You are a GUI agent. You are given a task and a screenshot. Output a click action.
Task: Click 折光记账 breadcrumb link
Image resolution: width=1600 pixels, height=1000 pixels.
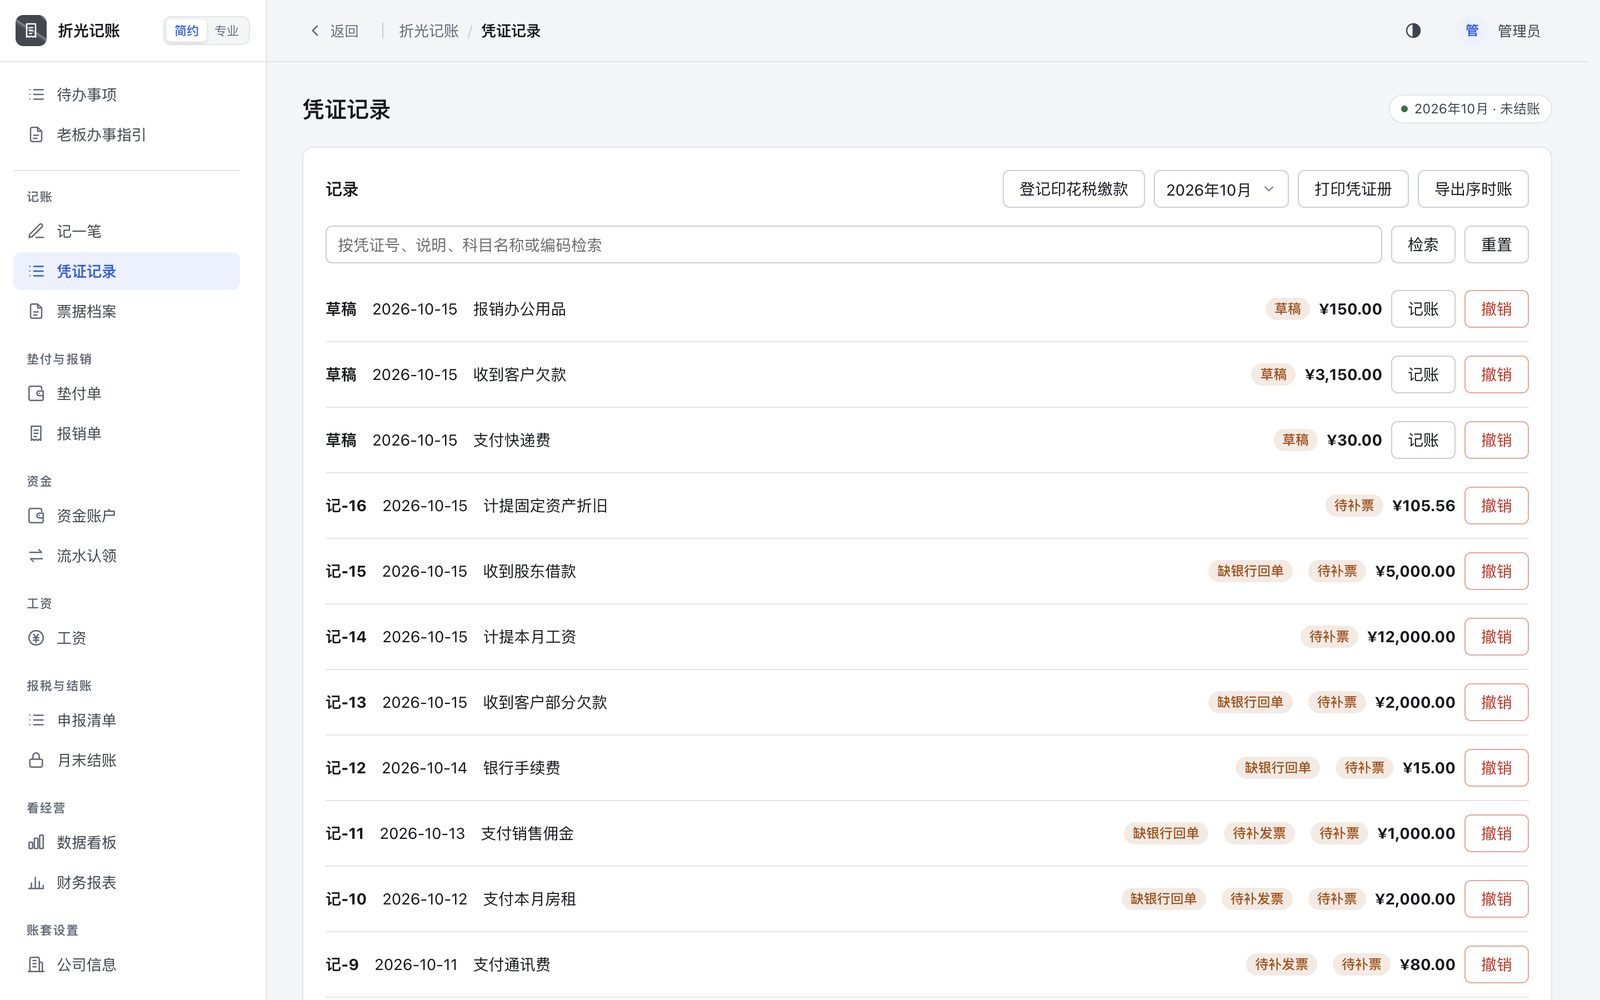tap(429, 31)
